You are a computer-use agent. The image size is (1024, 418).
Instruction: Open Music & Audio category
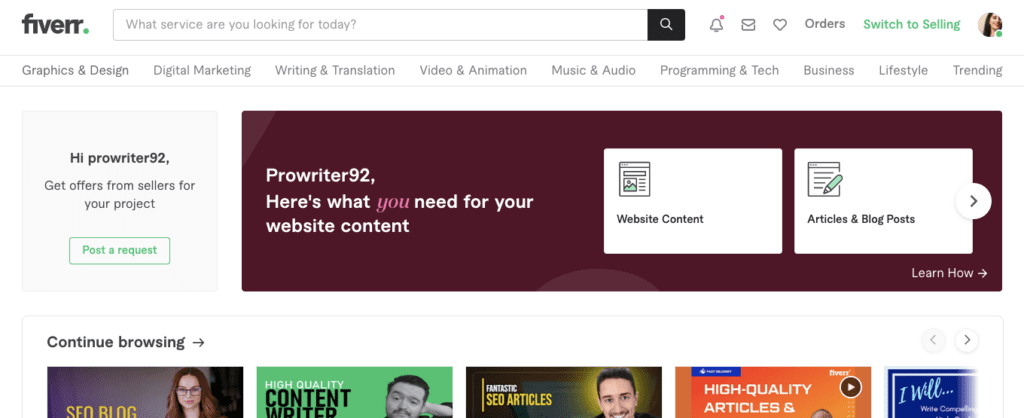[x=593, y=71]
